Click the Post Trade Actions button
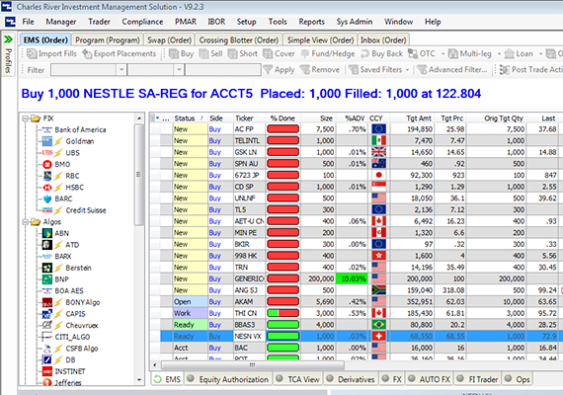The height and width of the screenshot is (395, 563). [x=531, y=70]
